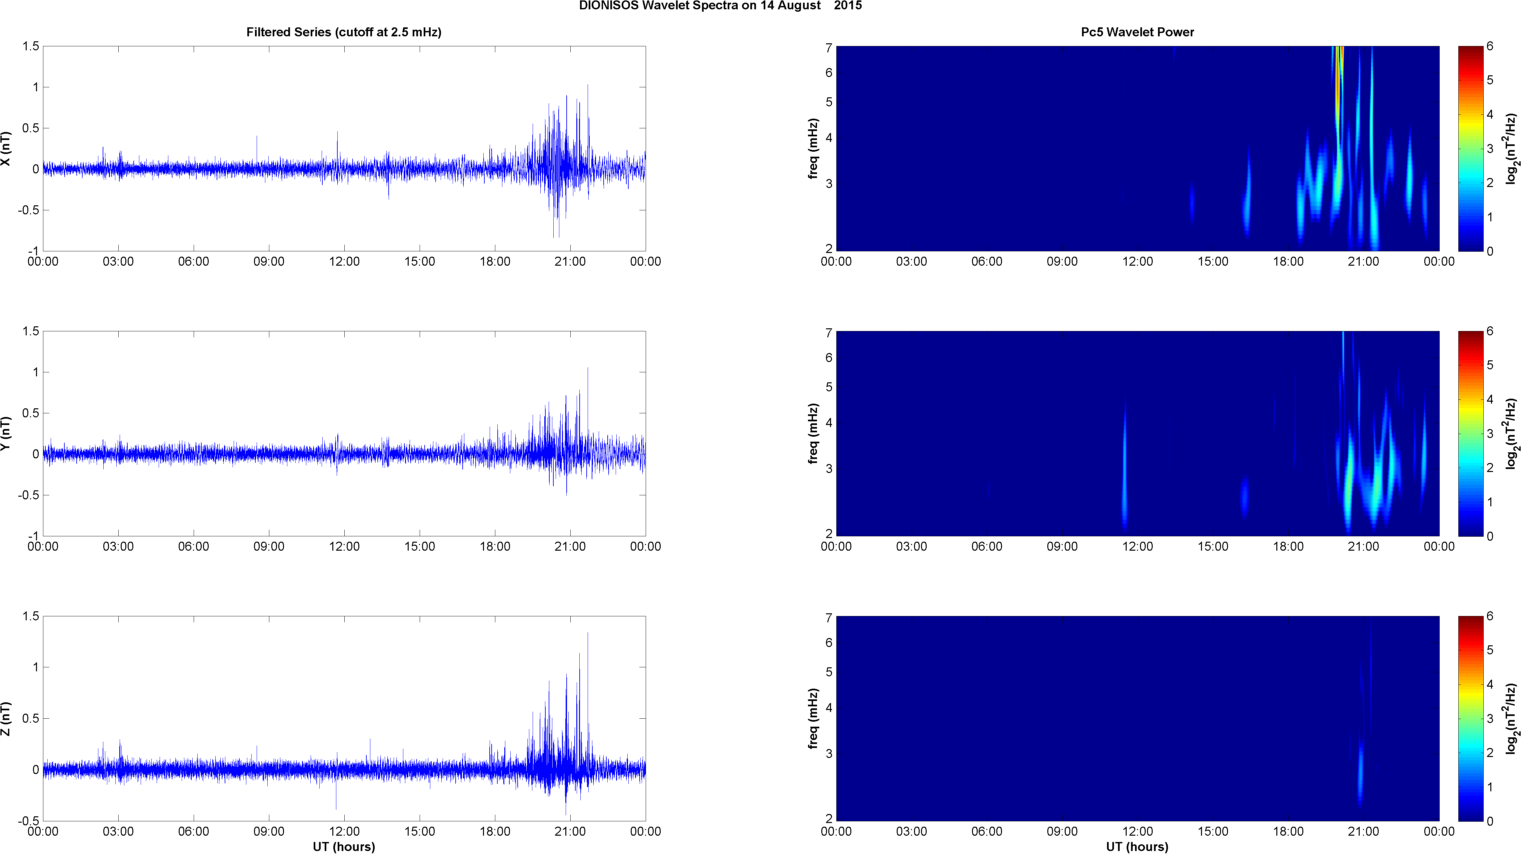Click the colorbar beside the Z spectrogram

tap(1470, 719)
